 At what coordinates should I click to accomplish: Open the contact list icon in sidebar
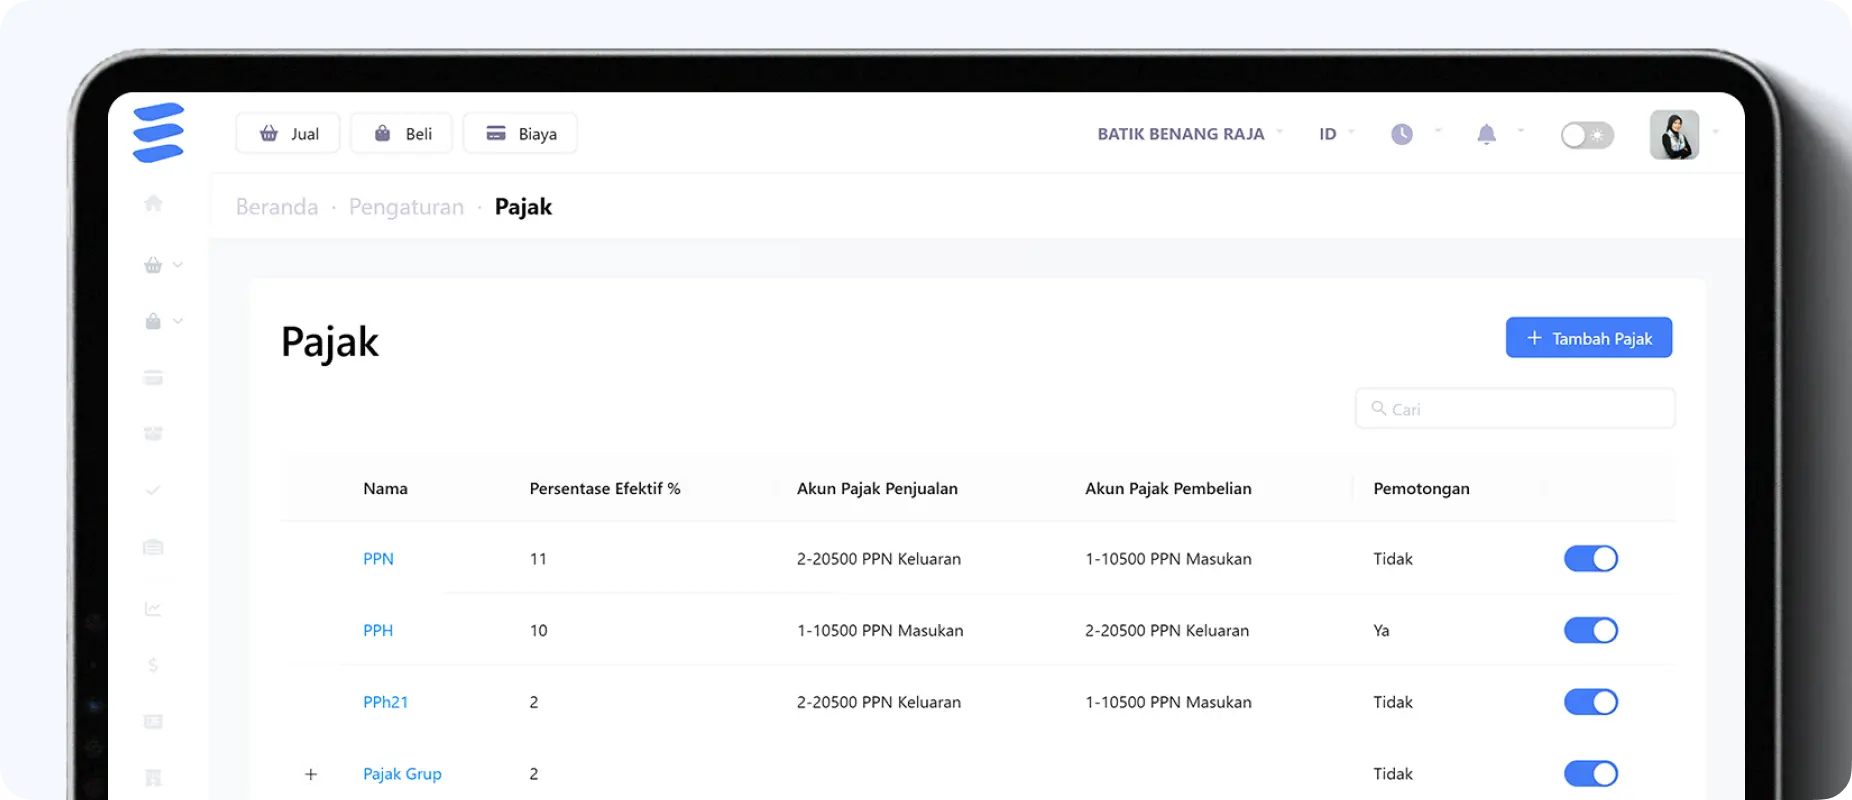pos(153,722)
